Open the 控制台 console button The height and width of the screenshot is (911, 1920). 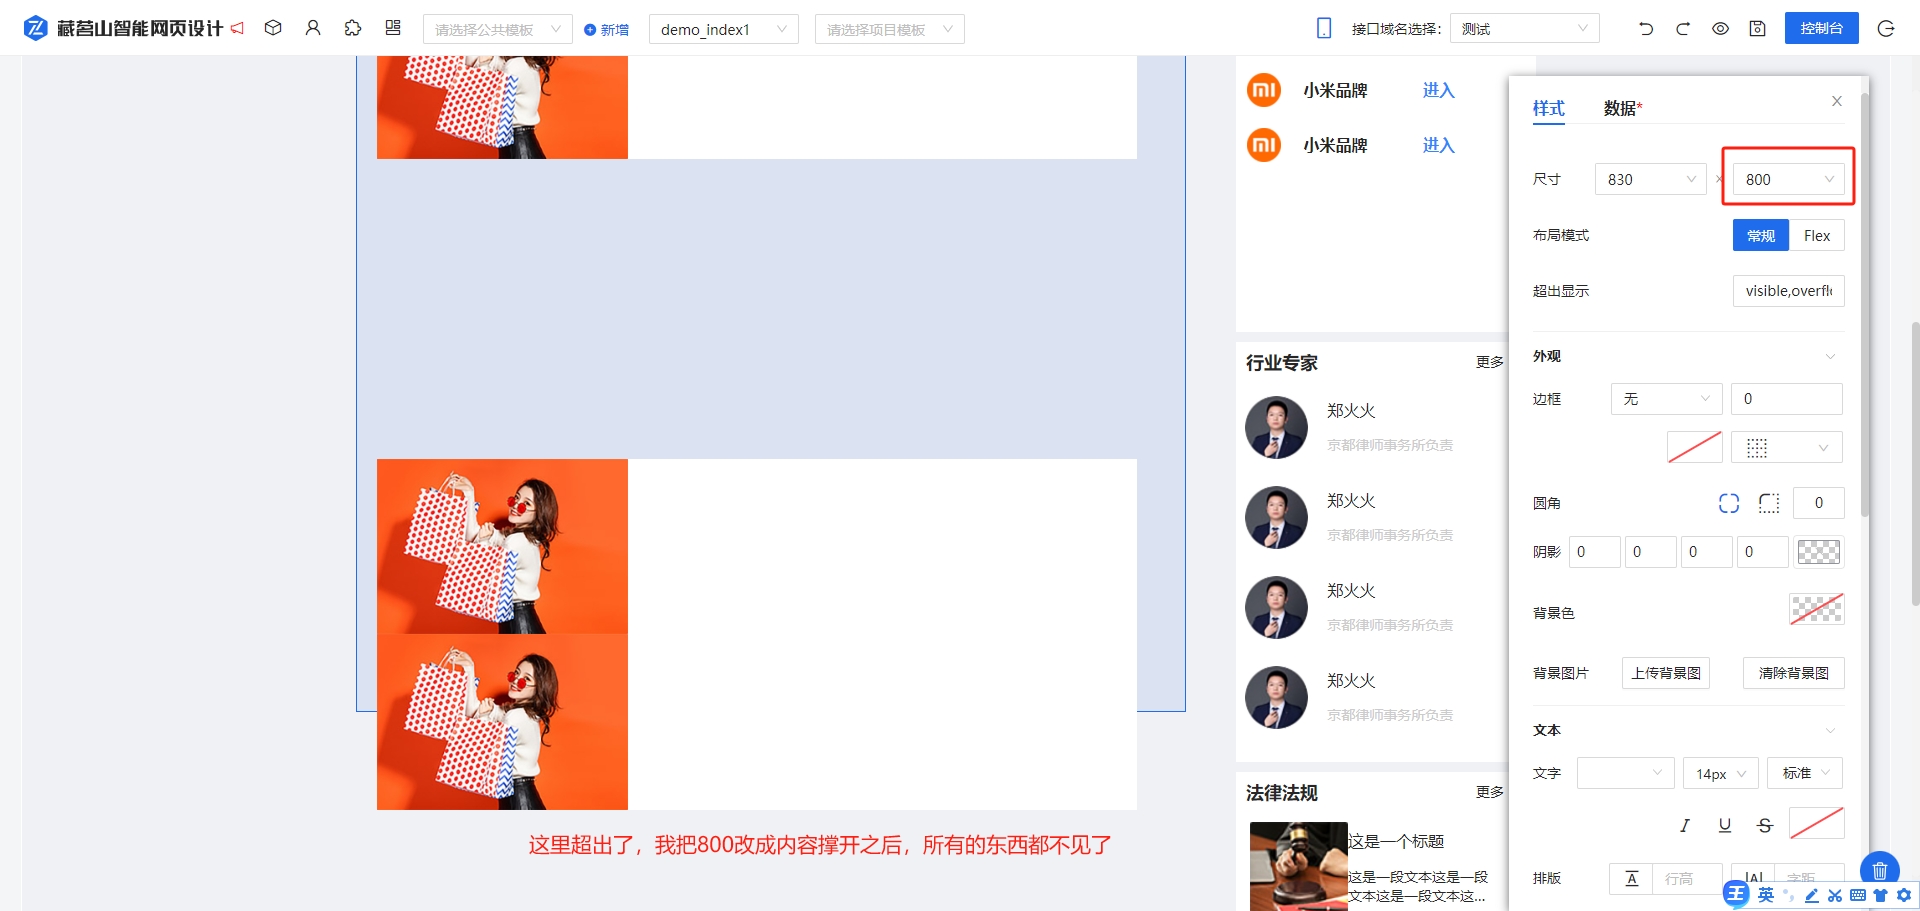1822,28
